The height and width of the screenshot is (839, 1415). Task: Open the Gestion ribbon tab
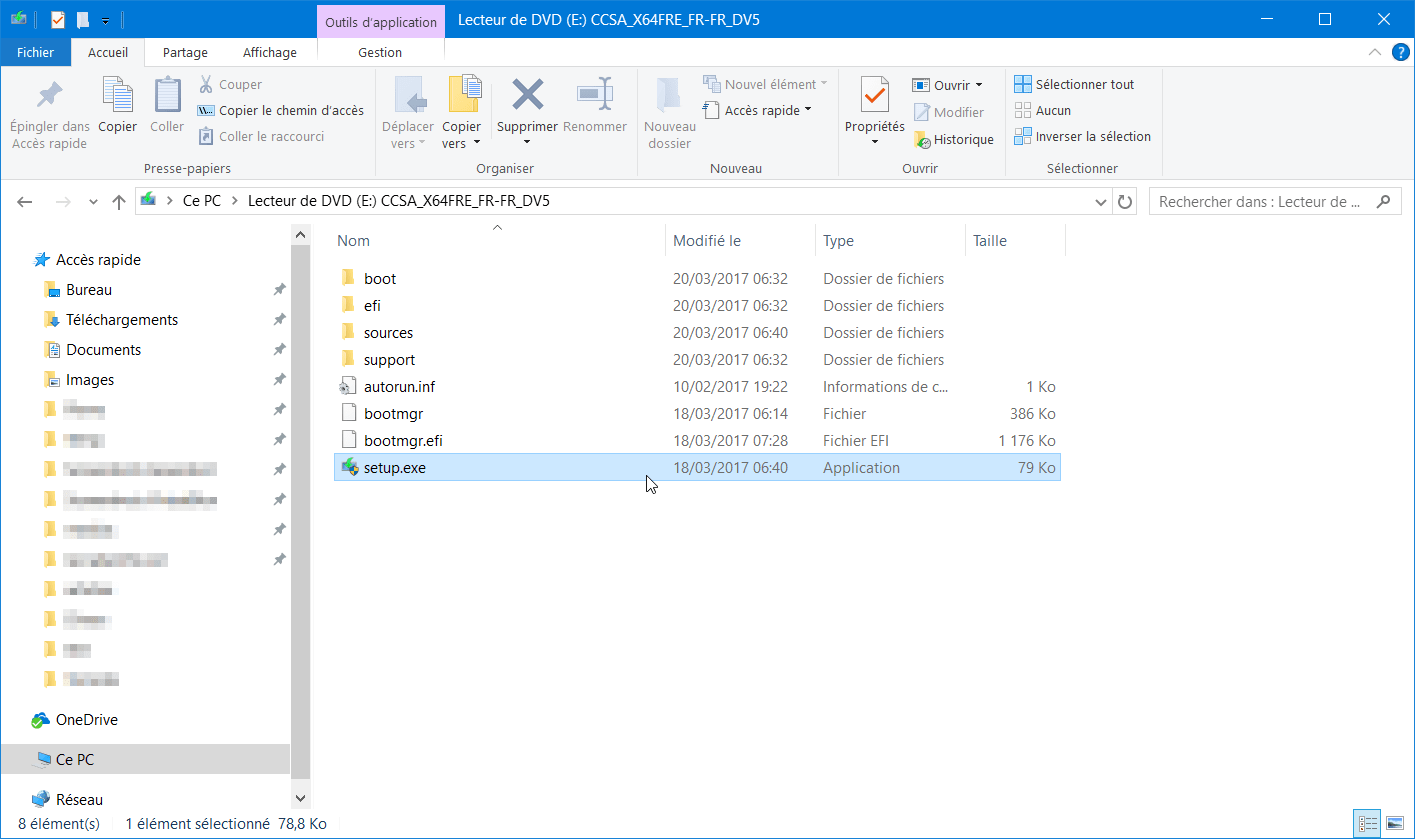click(380, 52)
